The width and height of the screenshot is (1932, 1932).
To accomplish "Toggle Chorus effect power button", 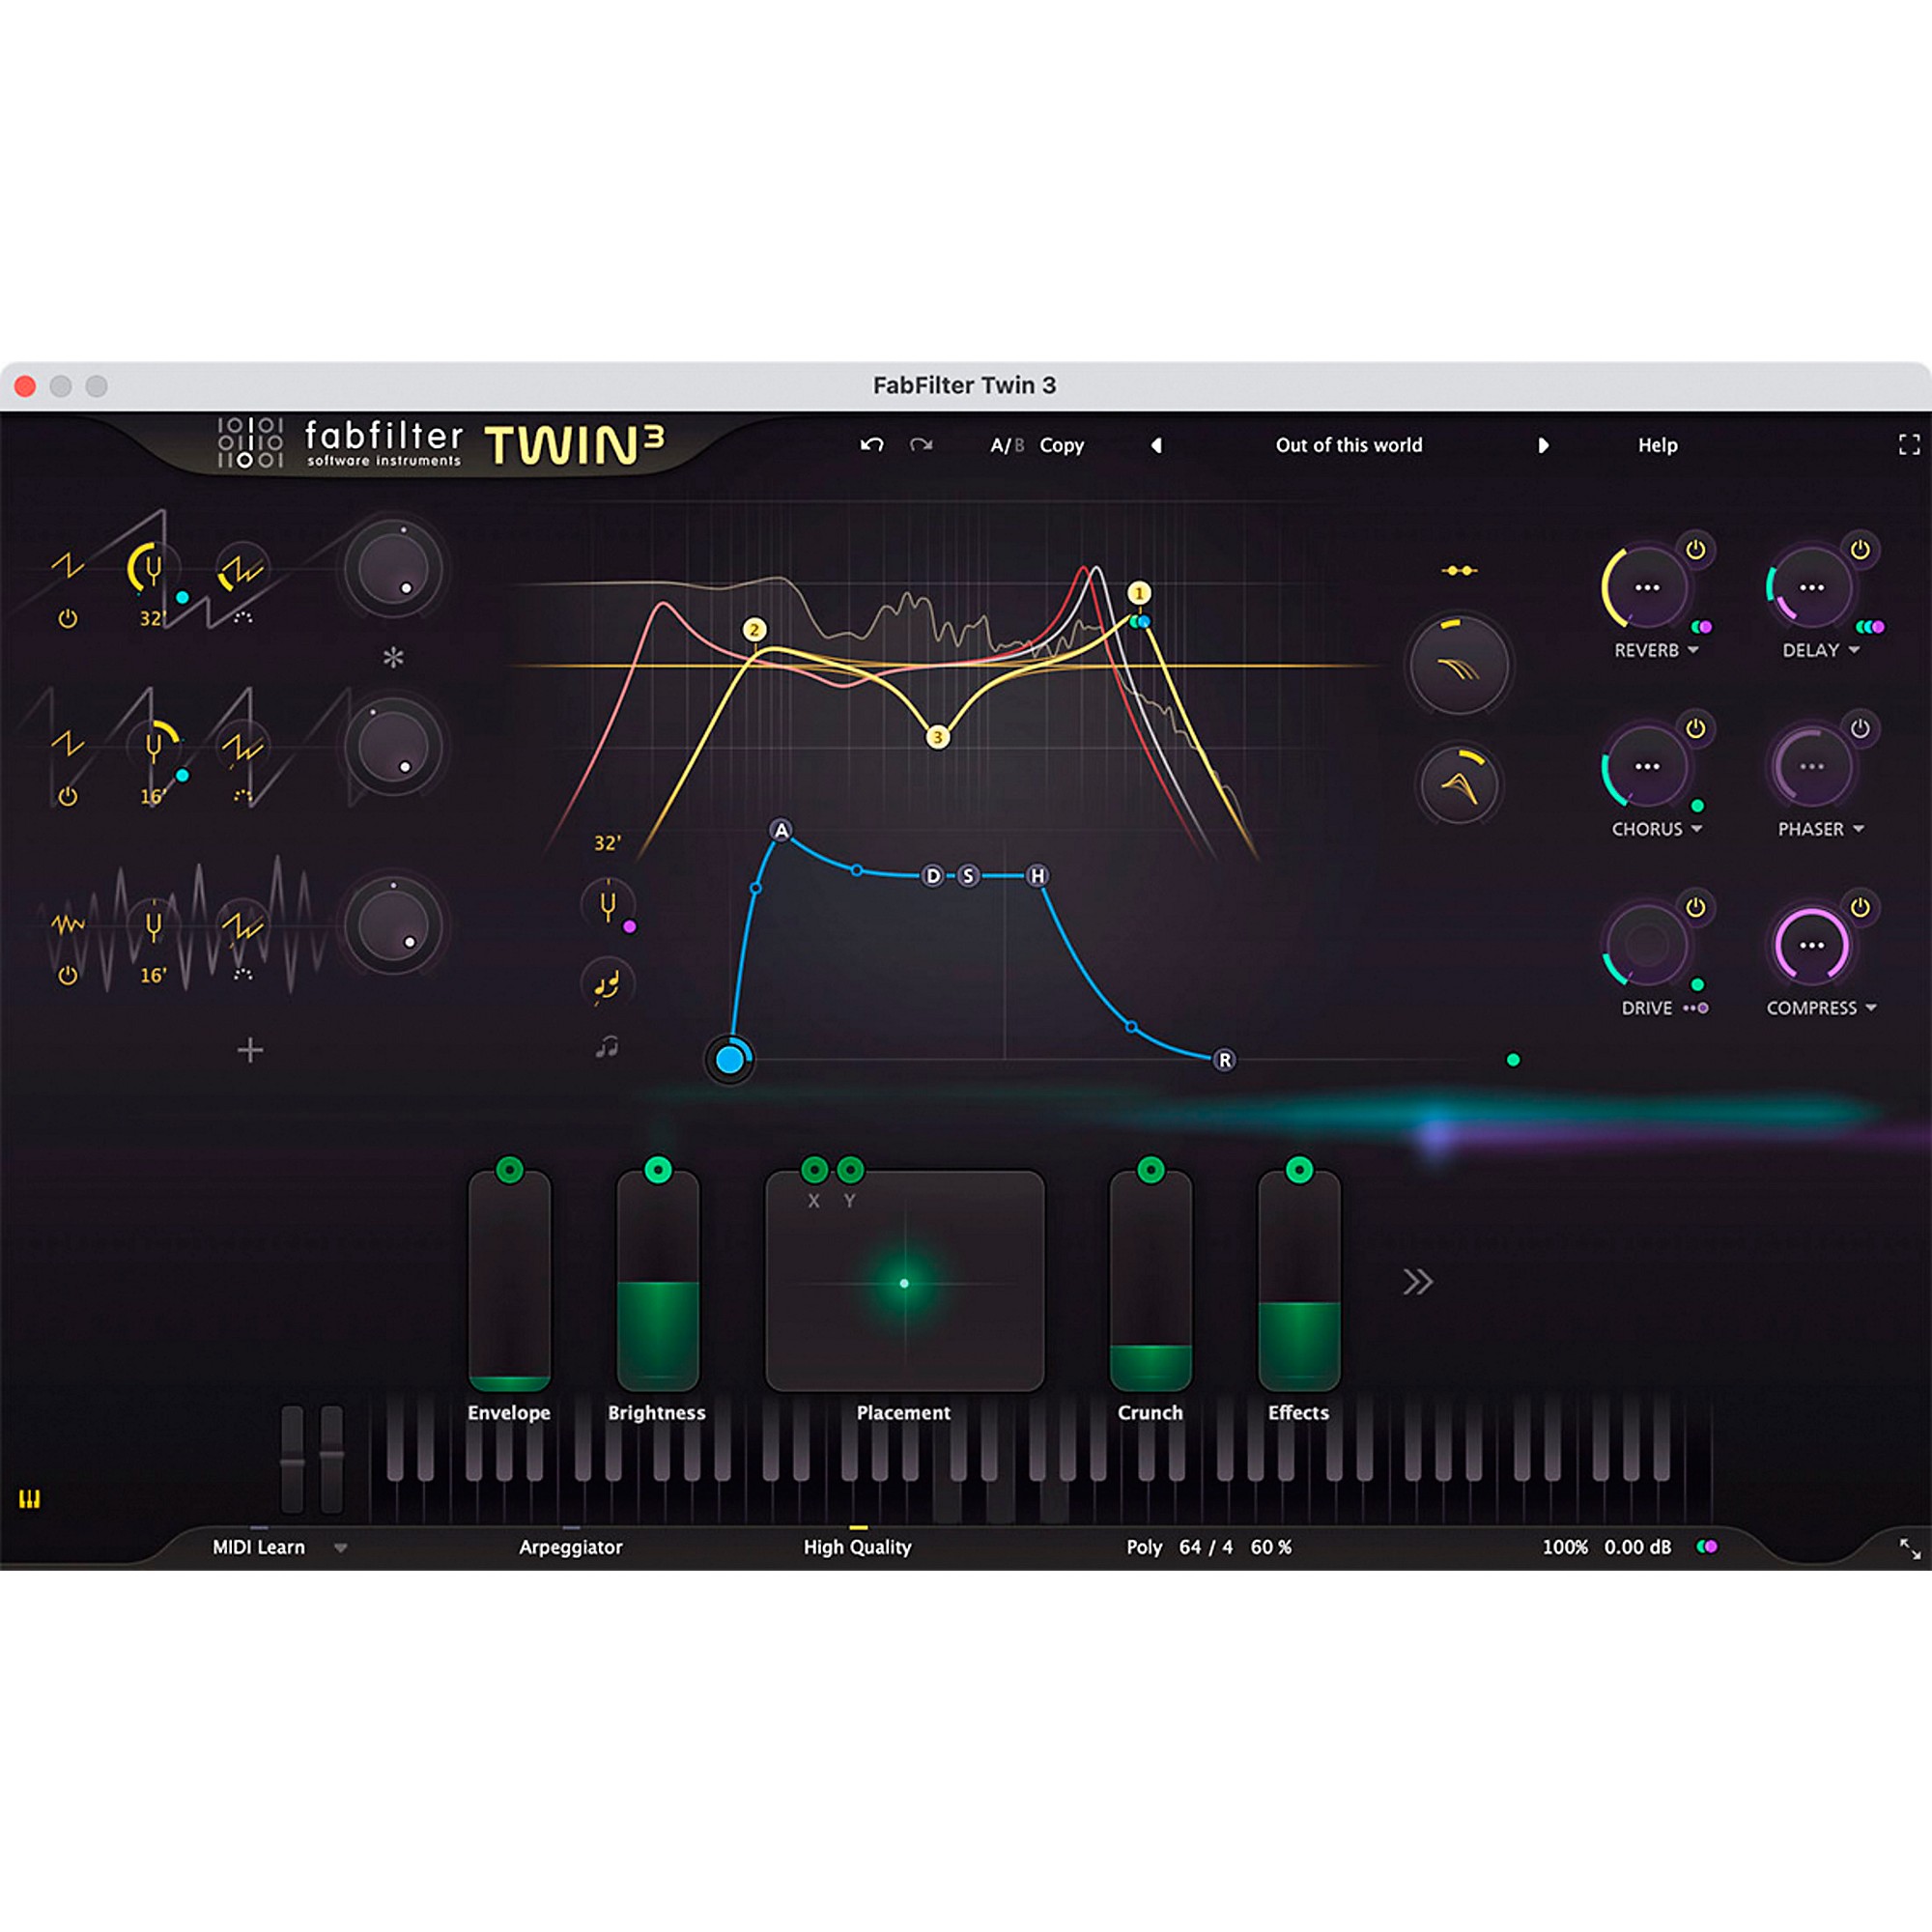I will tap(1695, 728).
